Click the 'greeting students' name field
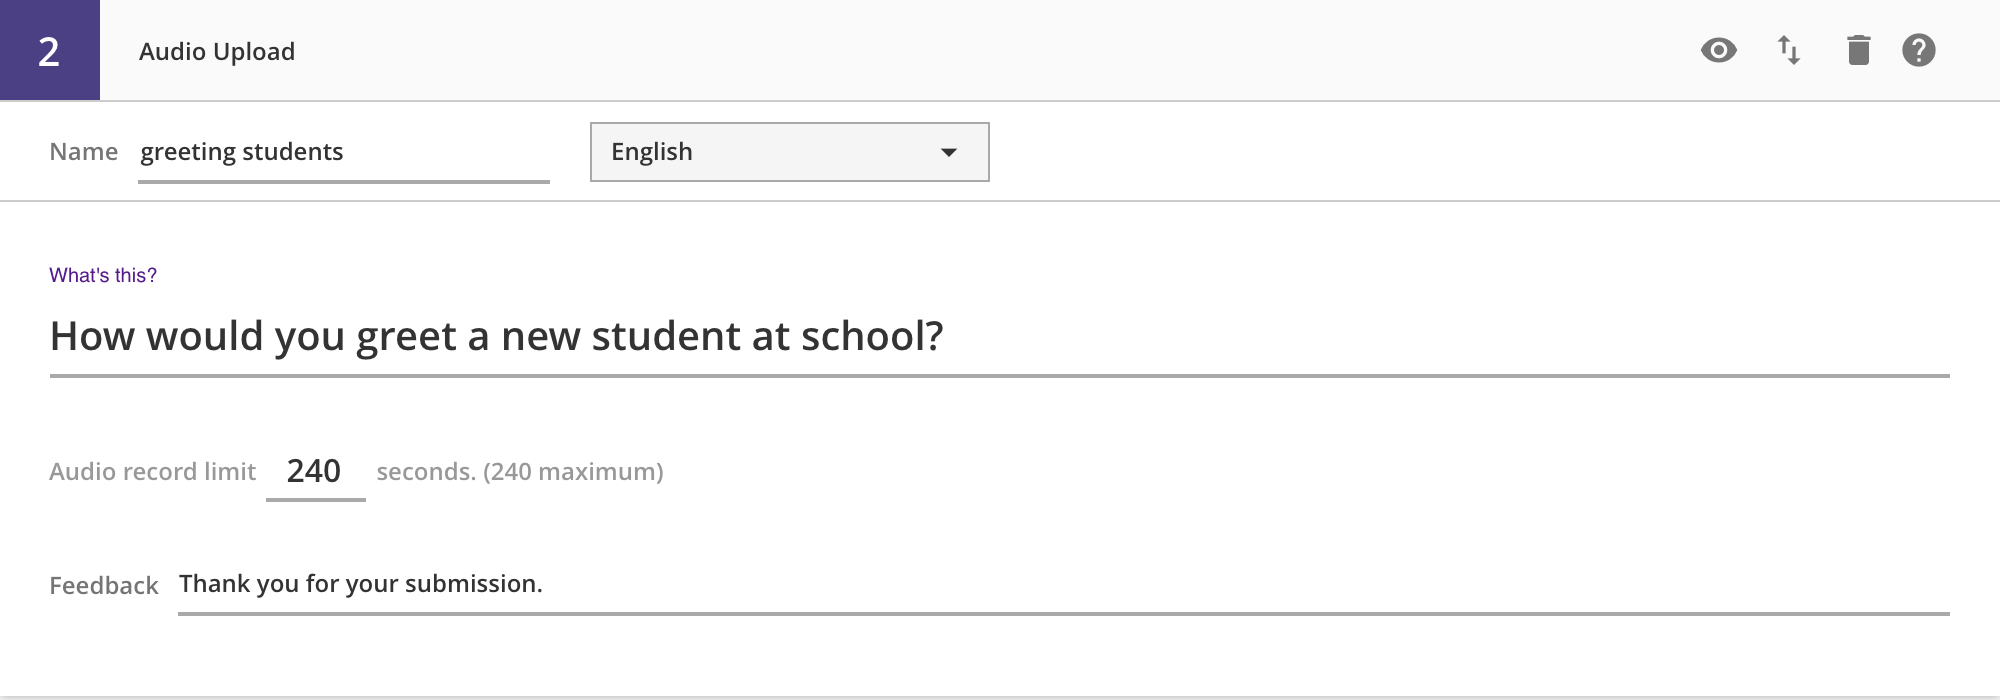The width and height of the screenshot is (2000, 700). pyautogui.click(x=343, y=152)
